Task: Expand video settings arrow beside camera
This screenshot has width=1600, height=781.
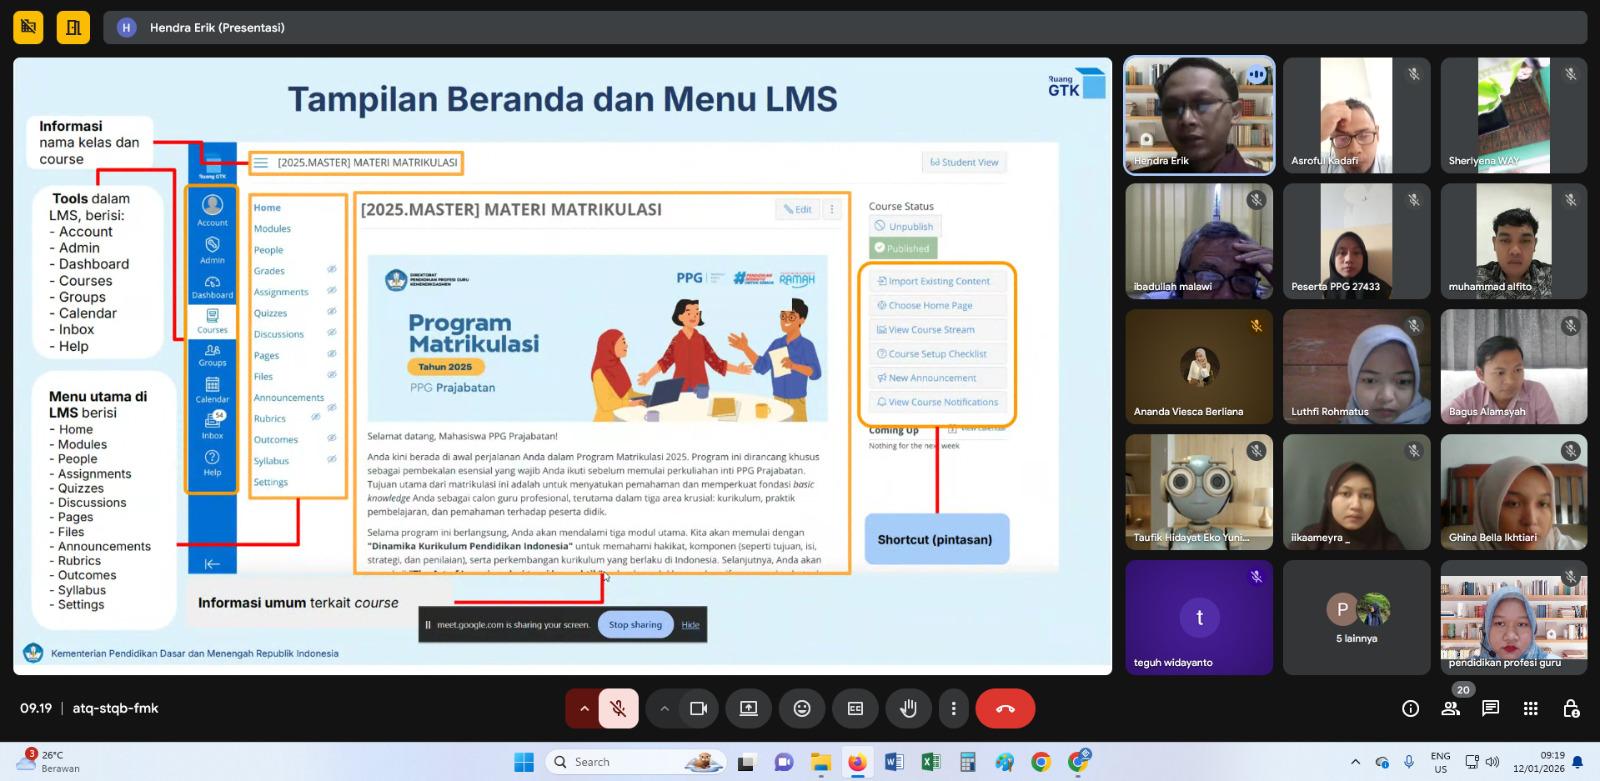Action: [664, 709]
